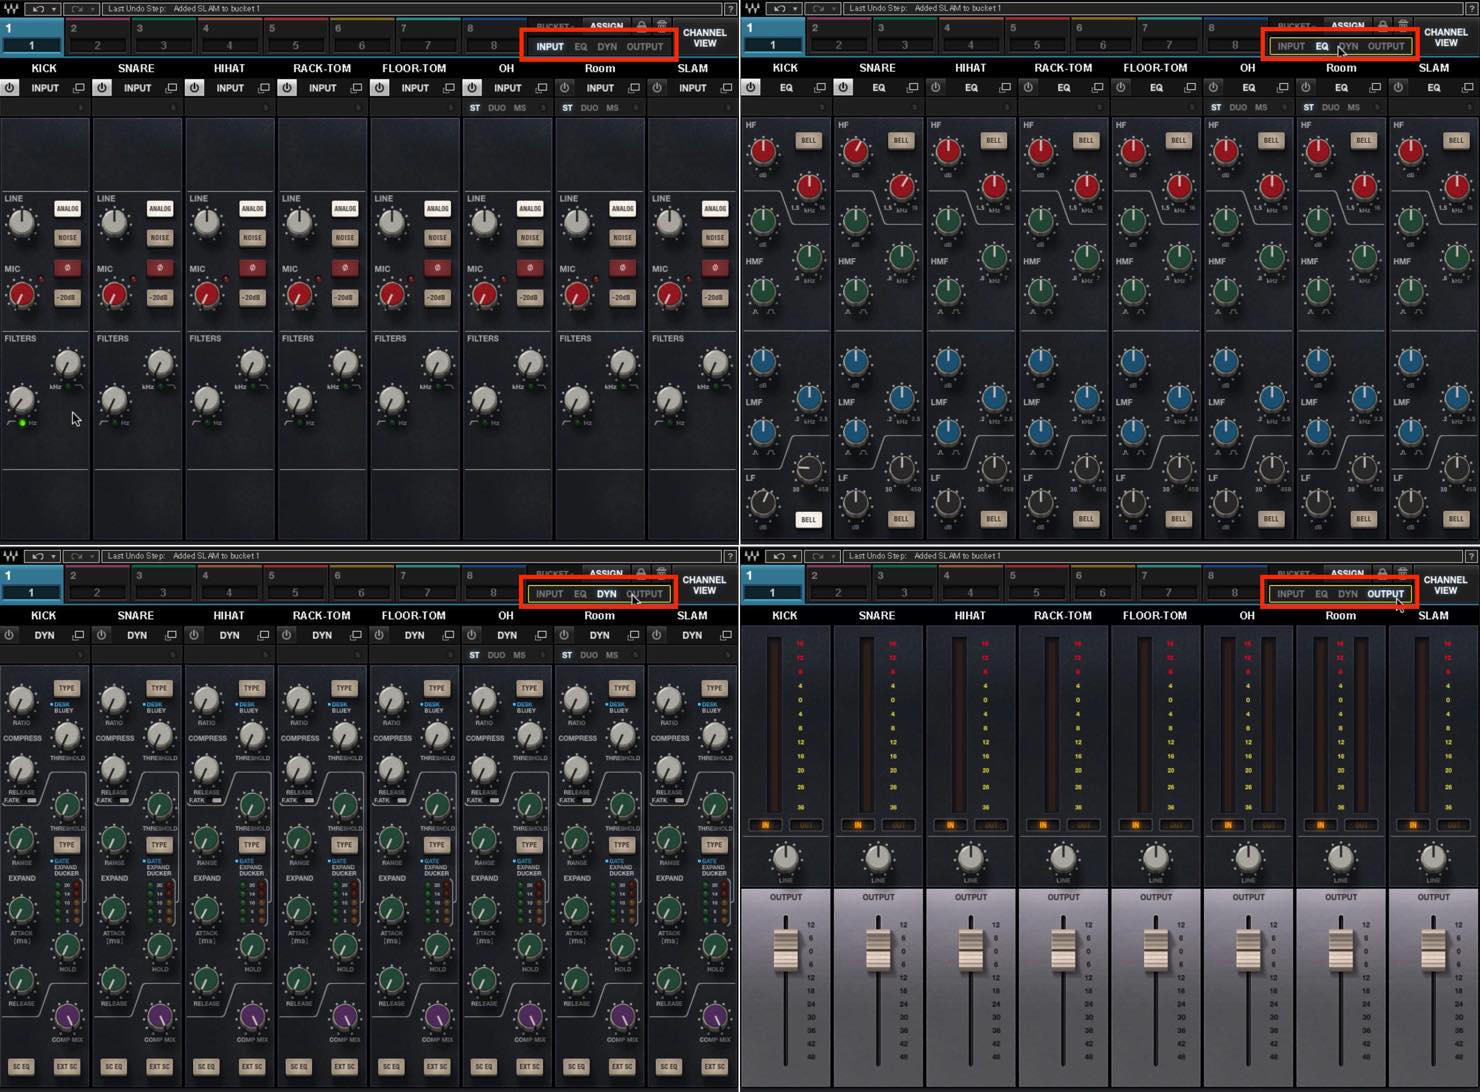Image resolution: width=1480 pixels, height=1092 pixels.
Task: Toggle KICK power button in DYN view
Action: point(10,635)
